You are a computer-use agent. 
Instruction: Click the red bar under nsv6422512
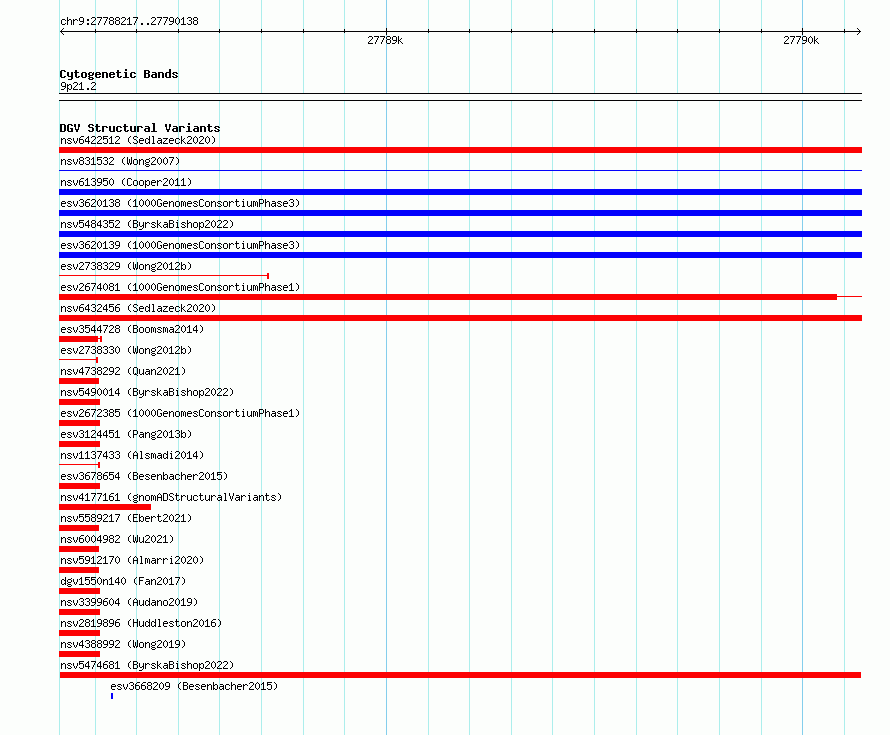pyautogui.click(x=460, y=150)
